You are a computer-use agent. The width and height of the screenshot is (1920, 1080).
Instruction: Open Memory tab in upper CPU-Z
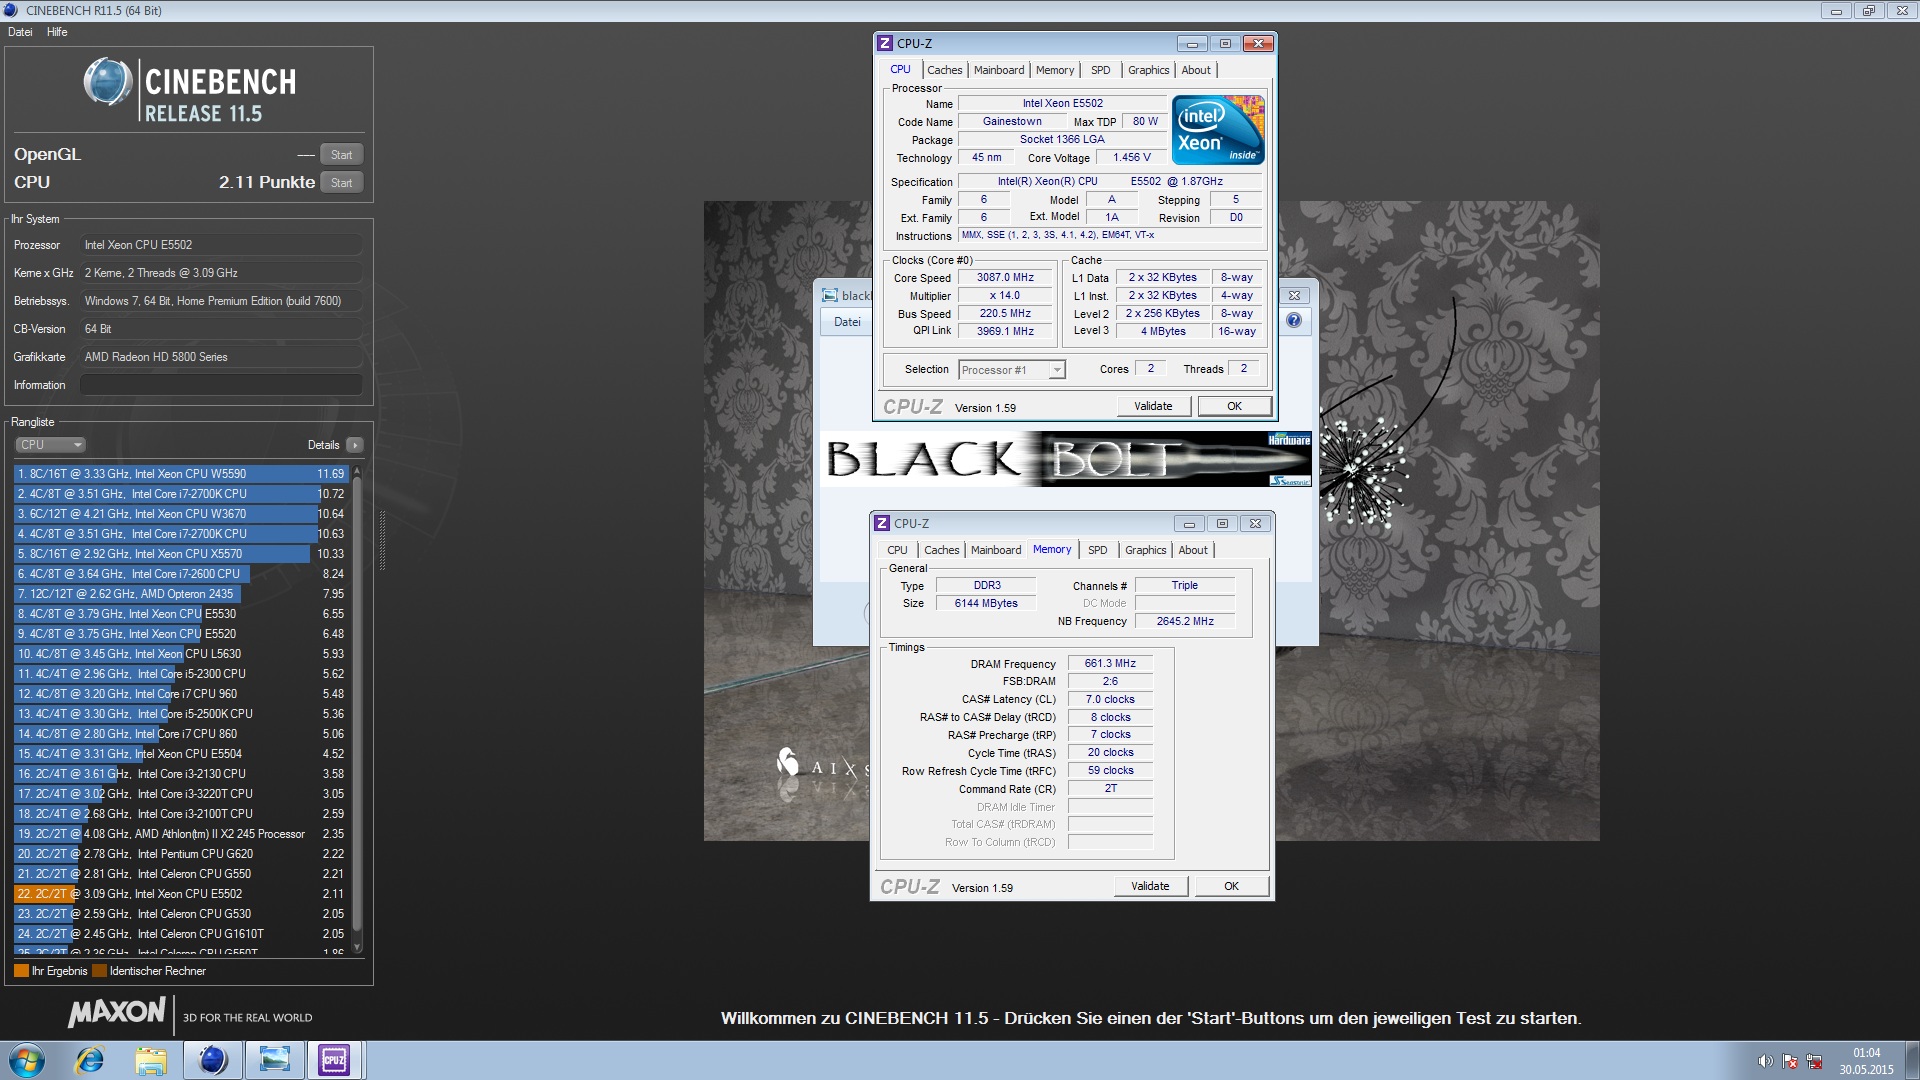point(1055,70)
